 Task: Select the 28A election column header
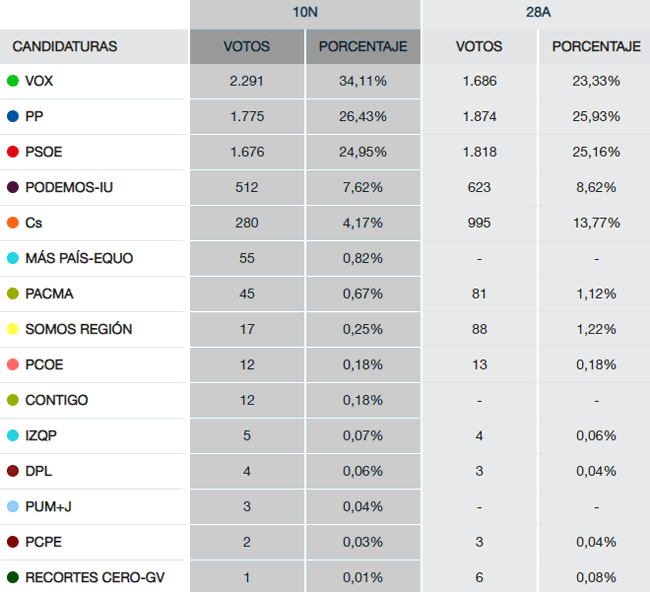536,14
